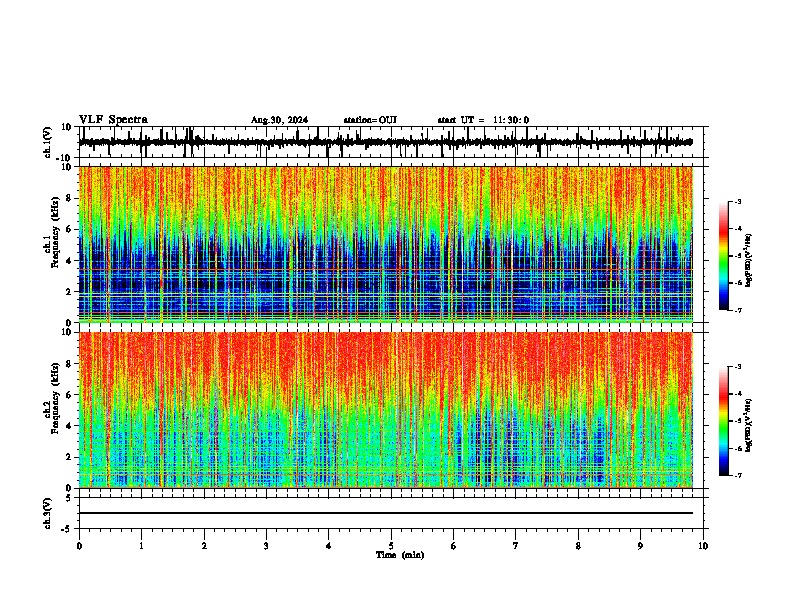The height and width of the screenshot is (612, 792).
Task: Click the "VLF Spectra" title text
Action: [113, 120]
